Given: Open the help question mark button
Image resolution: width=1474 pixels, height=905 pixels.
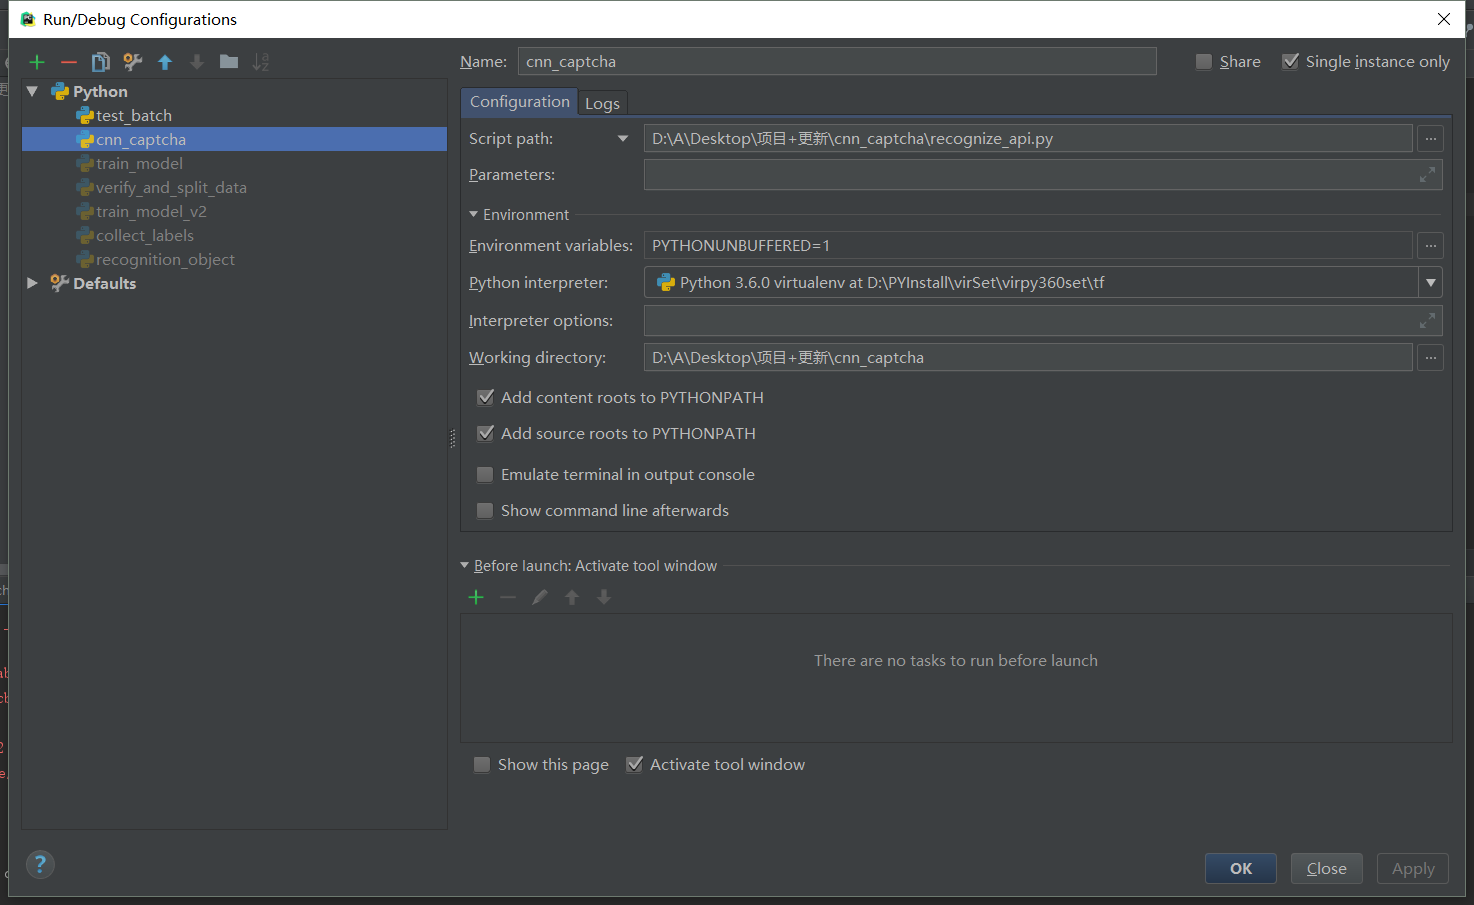Looking at the screenshot, I should click(x=40, y=864).
